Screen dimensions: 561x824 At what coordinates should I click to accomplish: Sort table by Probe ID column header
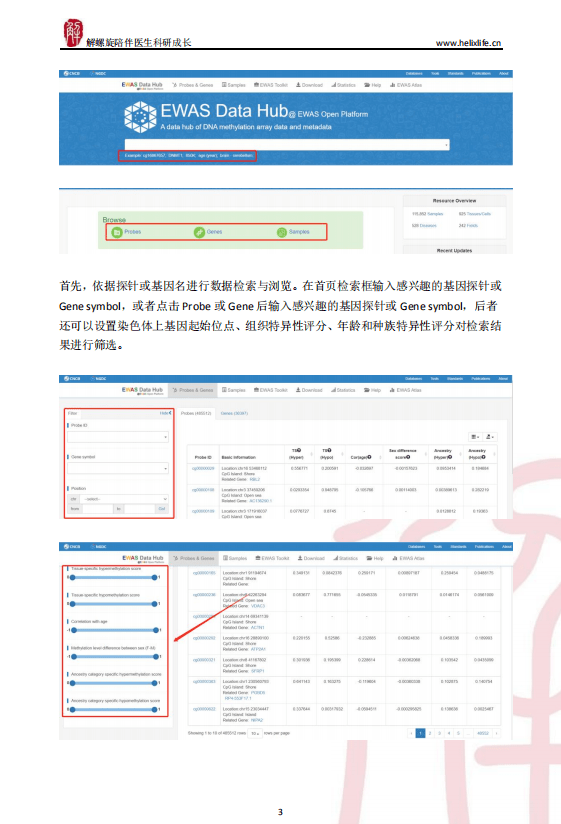point(203,457)
